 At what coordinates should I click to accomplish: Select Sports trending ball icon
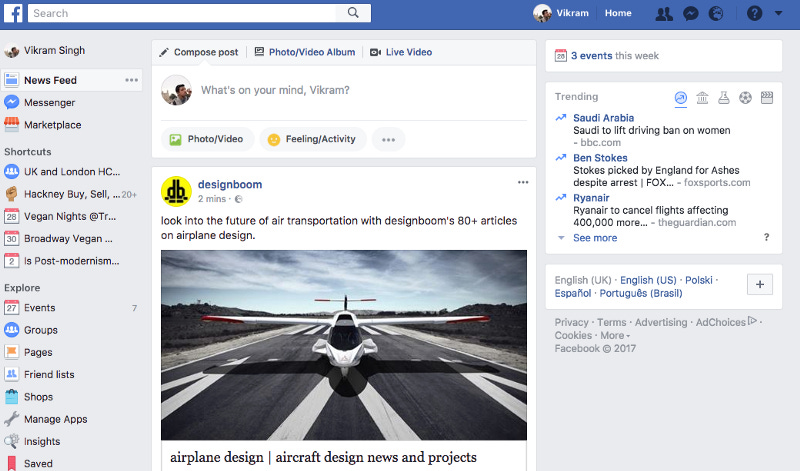click(745, 97)
